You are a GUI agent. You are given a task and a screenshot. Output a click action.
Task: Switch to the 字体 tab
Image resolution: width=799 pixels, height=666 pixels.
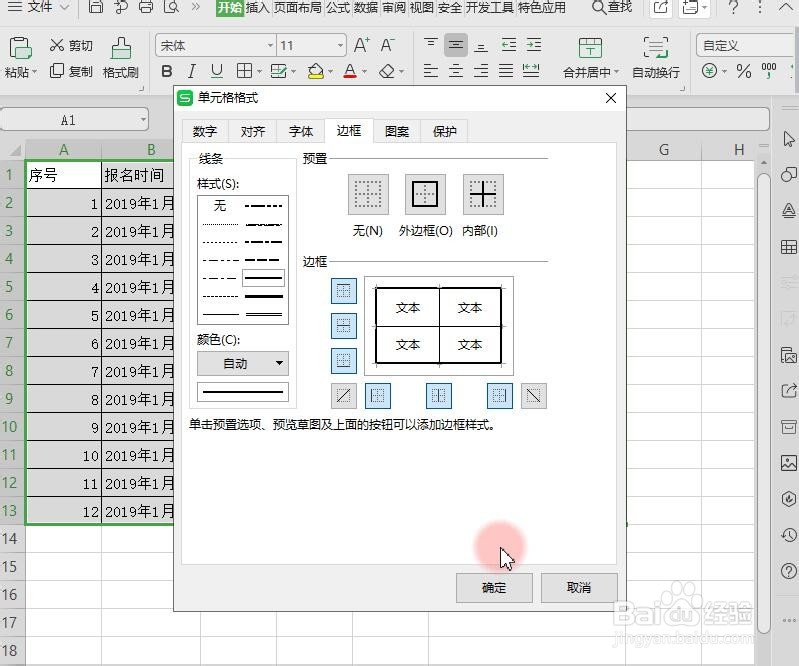tap(301, 131)
